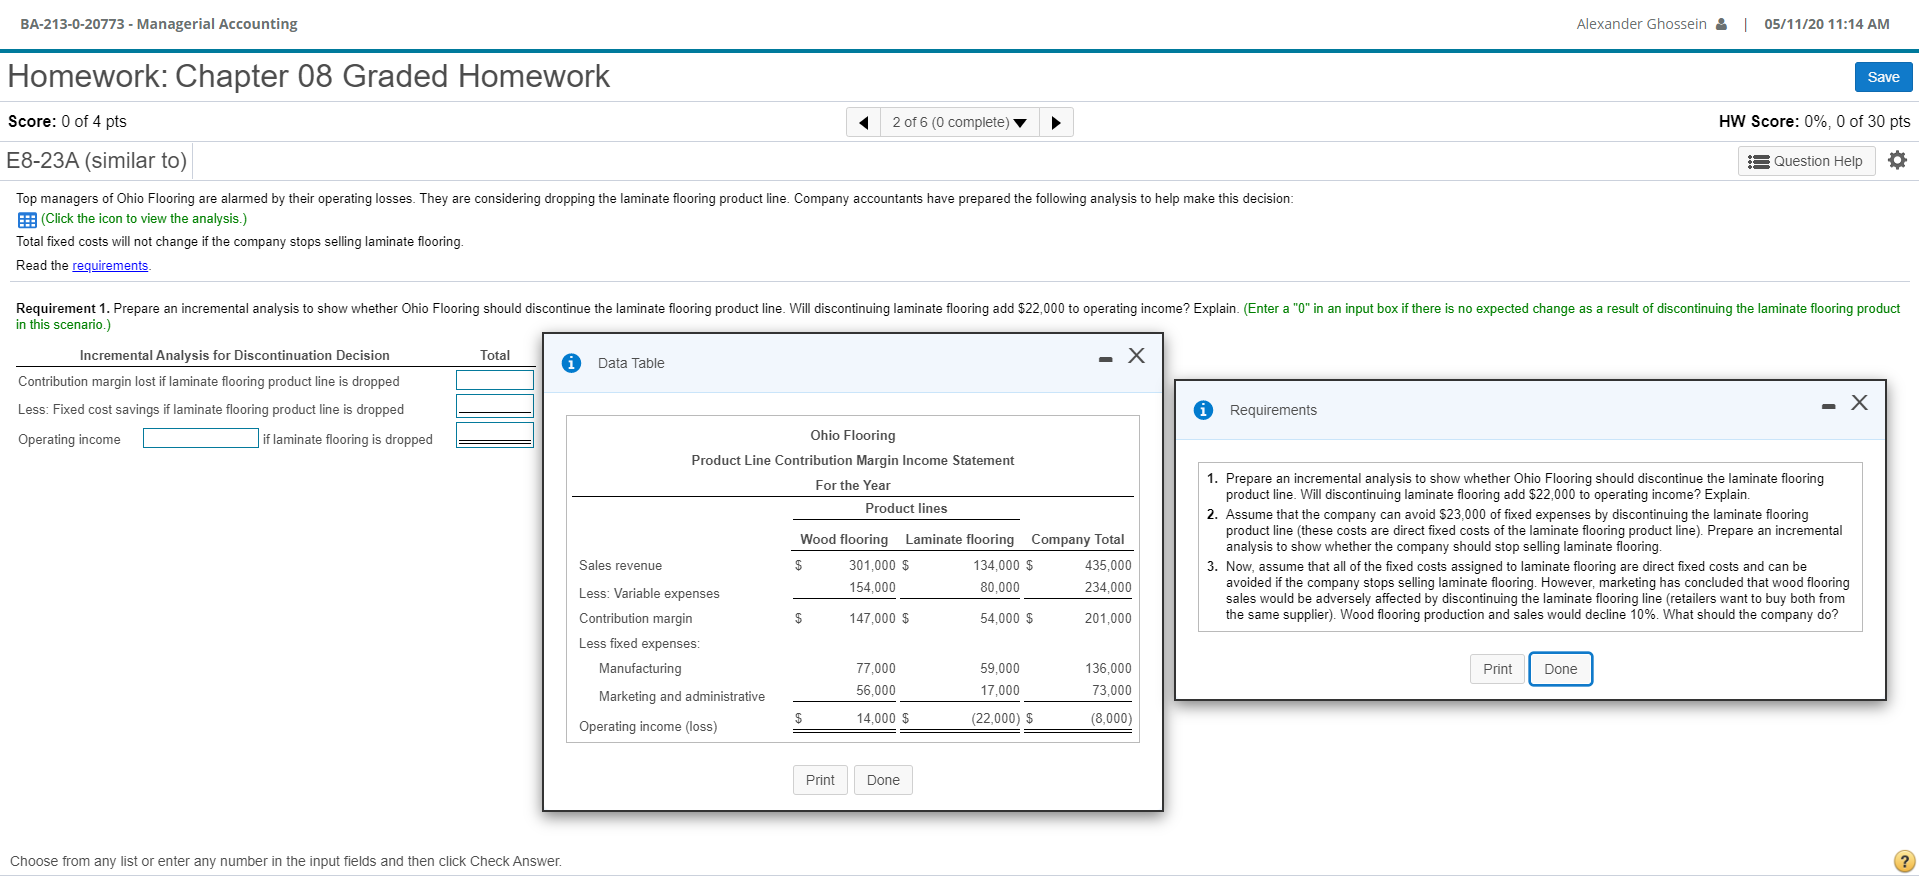1919x884 pixels.
Task: Open the settings gear icon
Action: 1897,160
